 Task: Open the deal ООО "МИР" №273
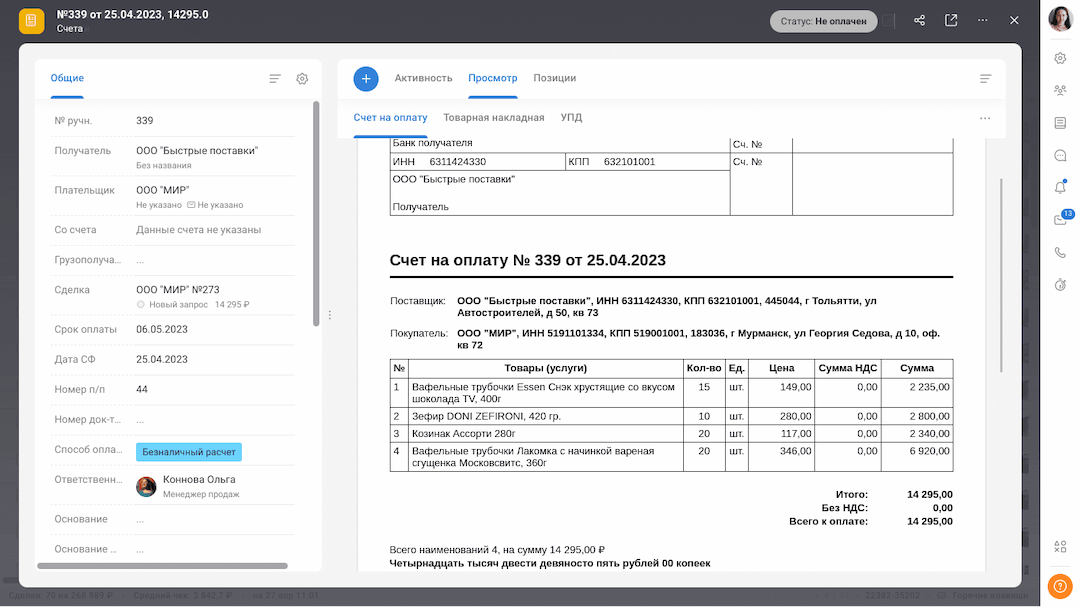[178, 289]
